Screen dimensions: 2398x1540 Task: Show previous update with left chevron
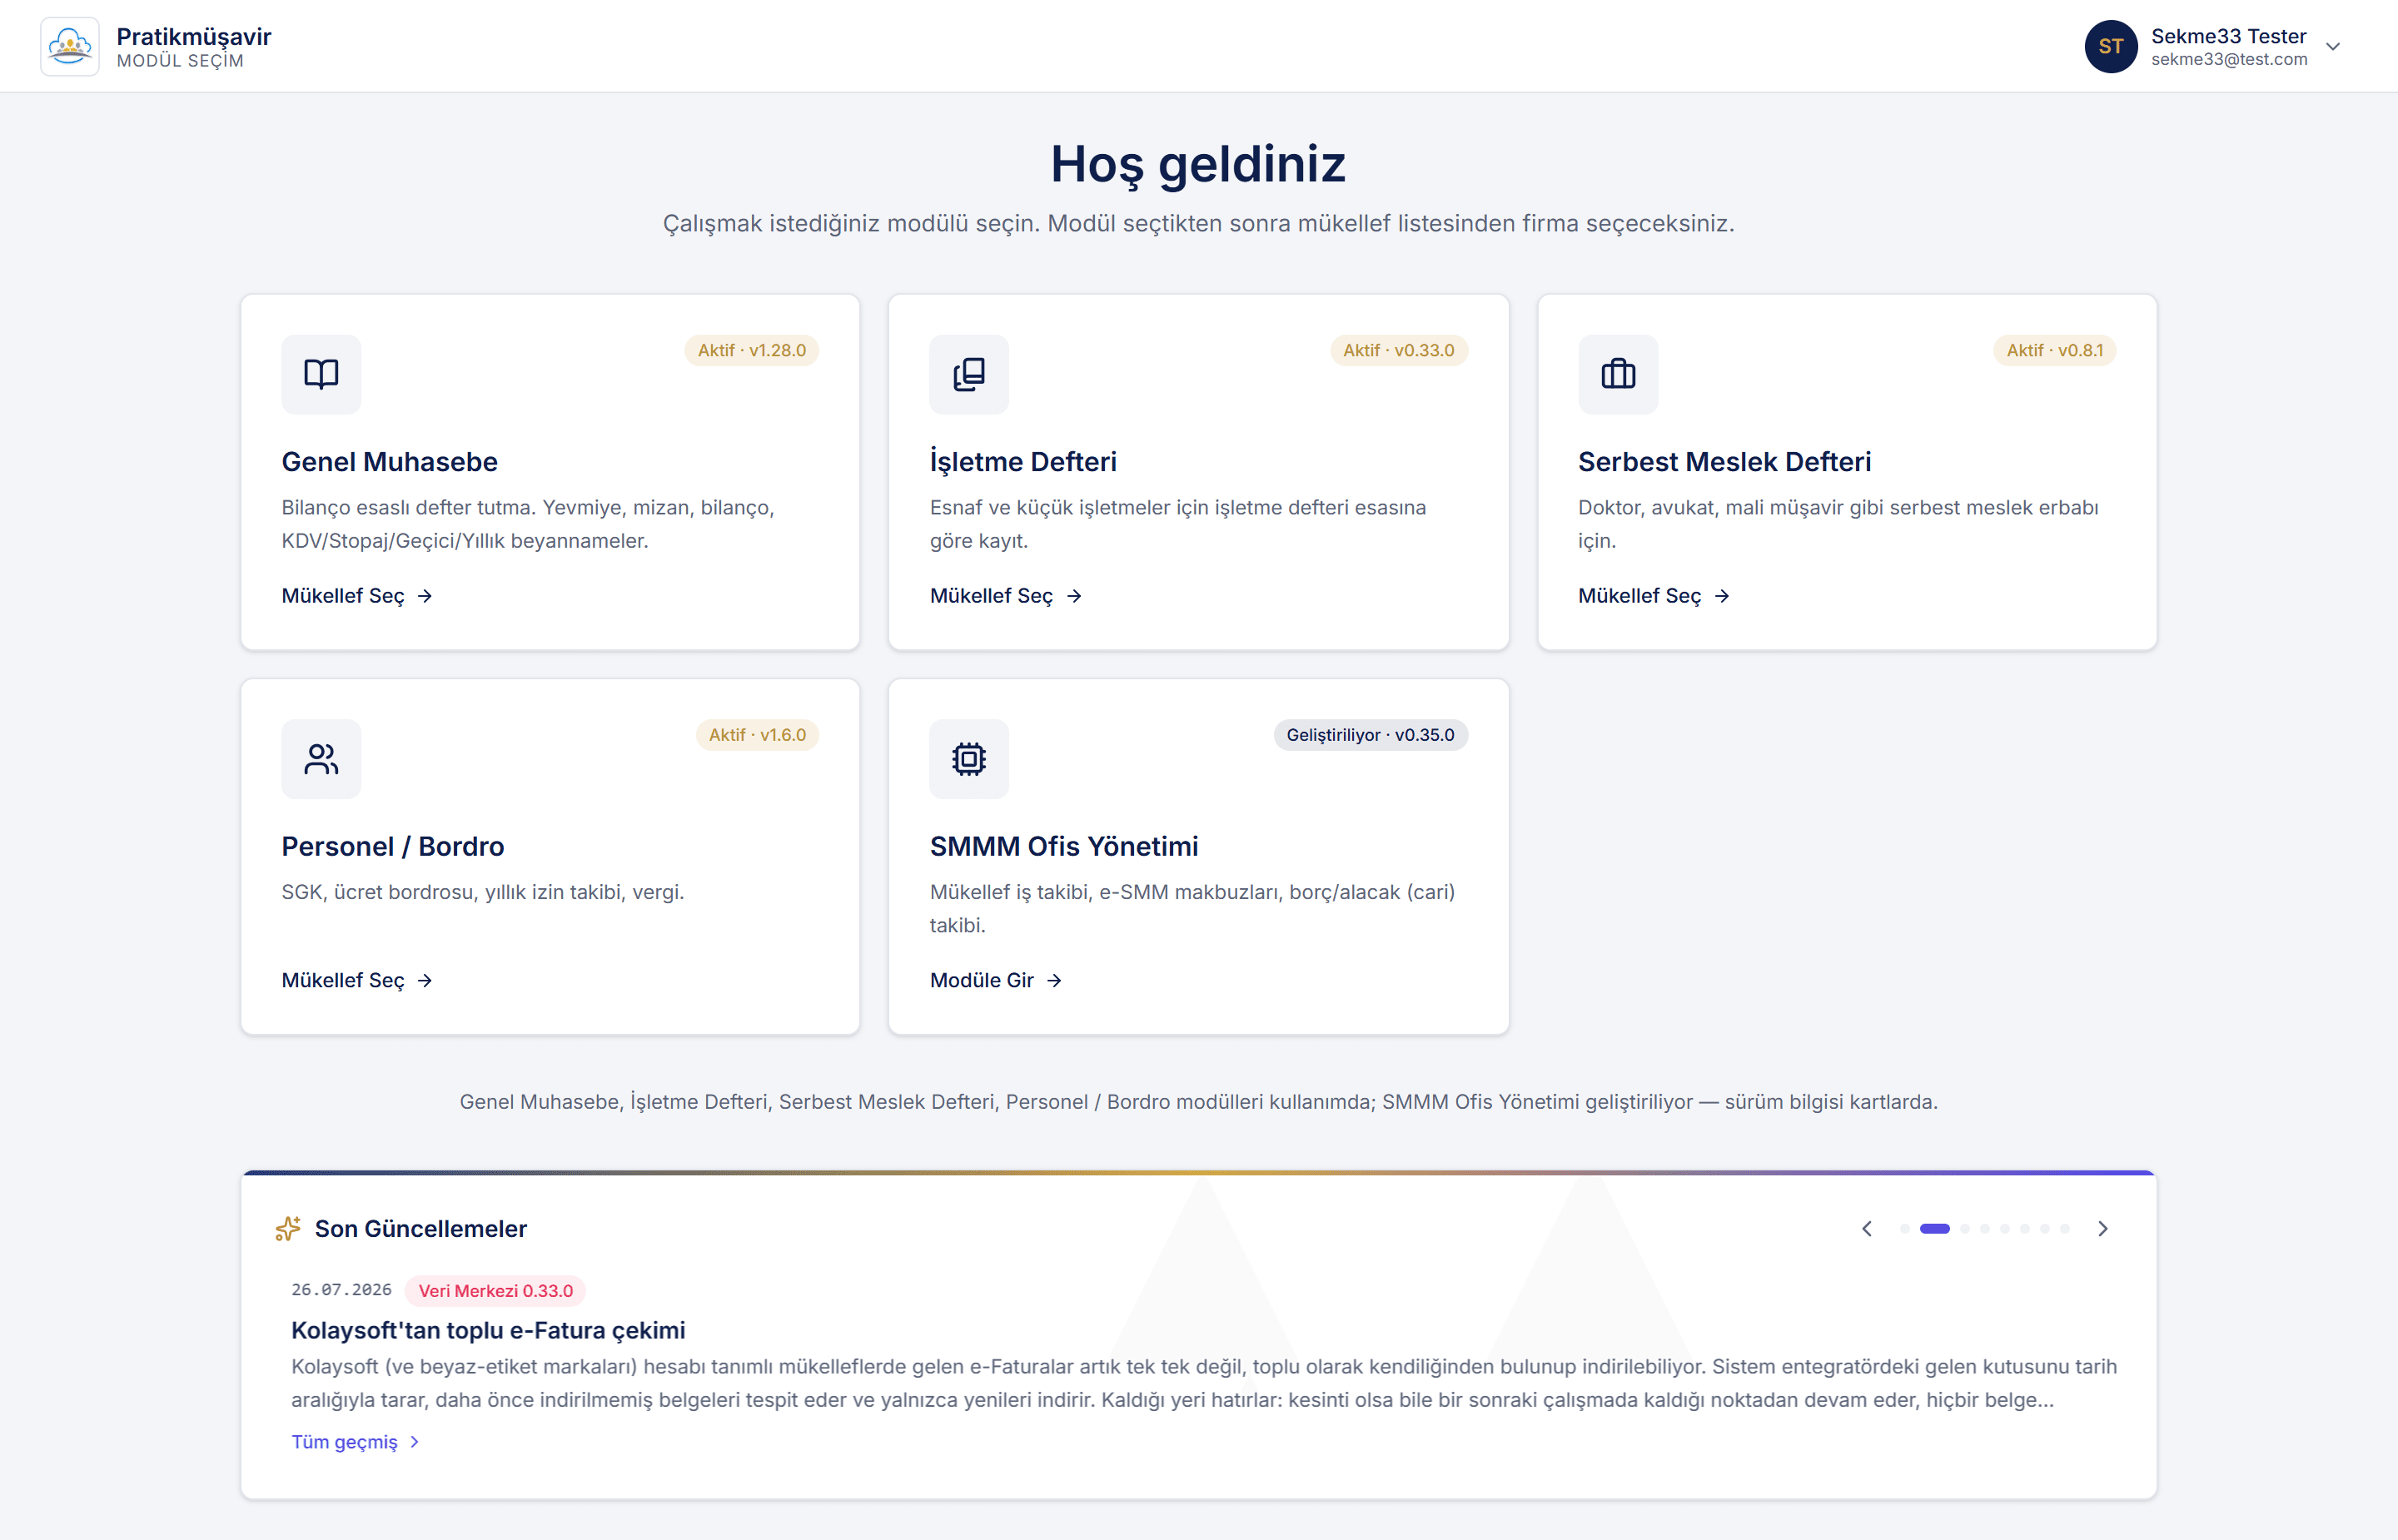click(1866, 1229)
